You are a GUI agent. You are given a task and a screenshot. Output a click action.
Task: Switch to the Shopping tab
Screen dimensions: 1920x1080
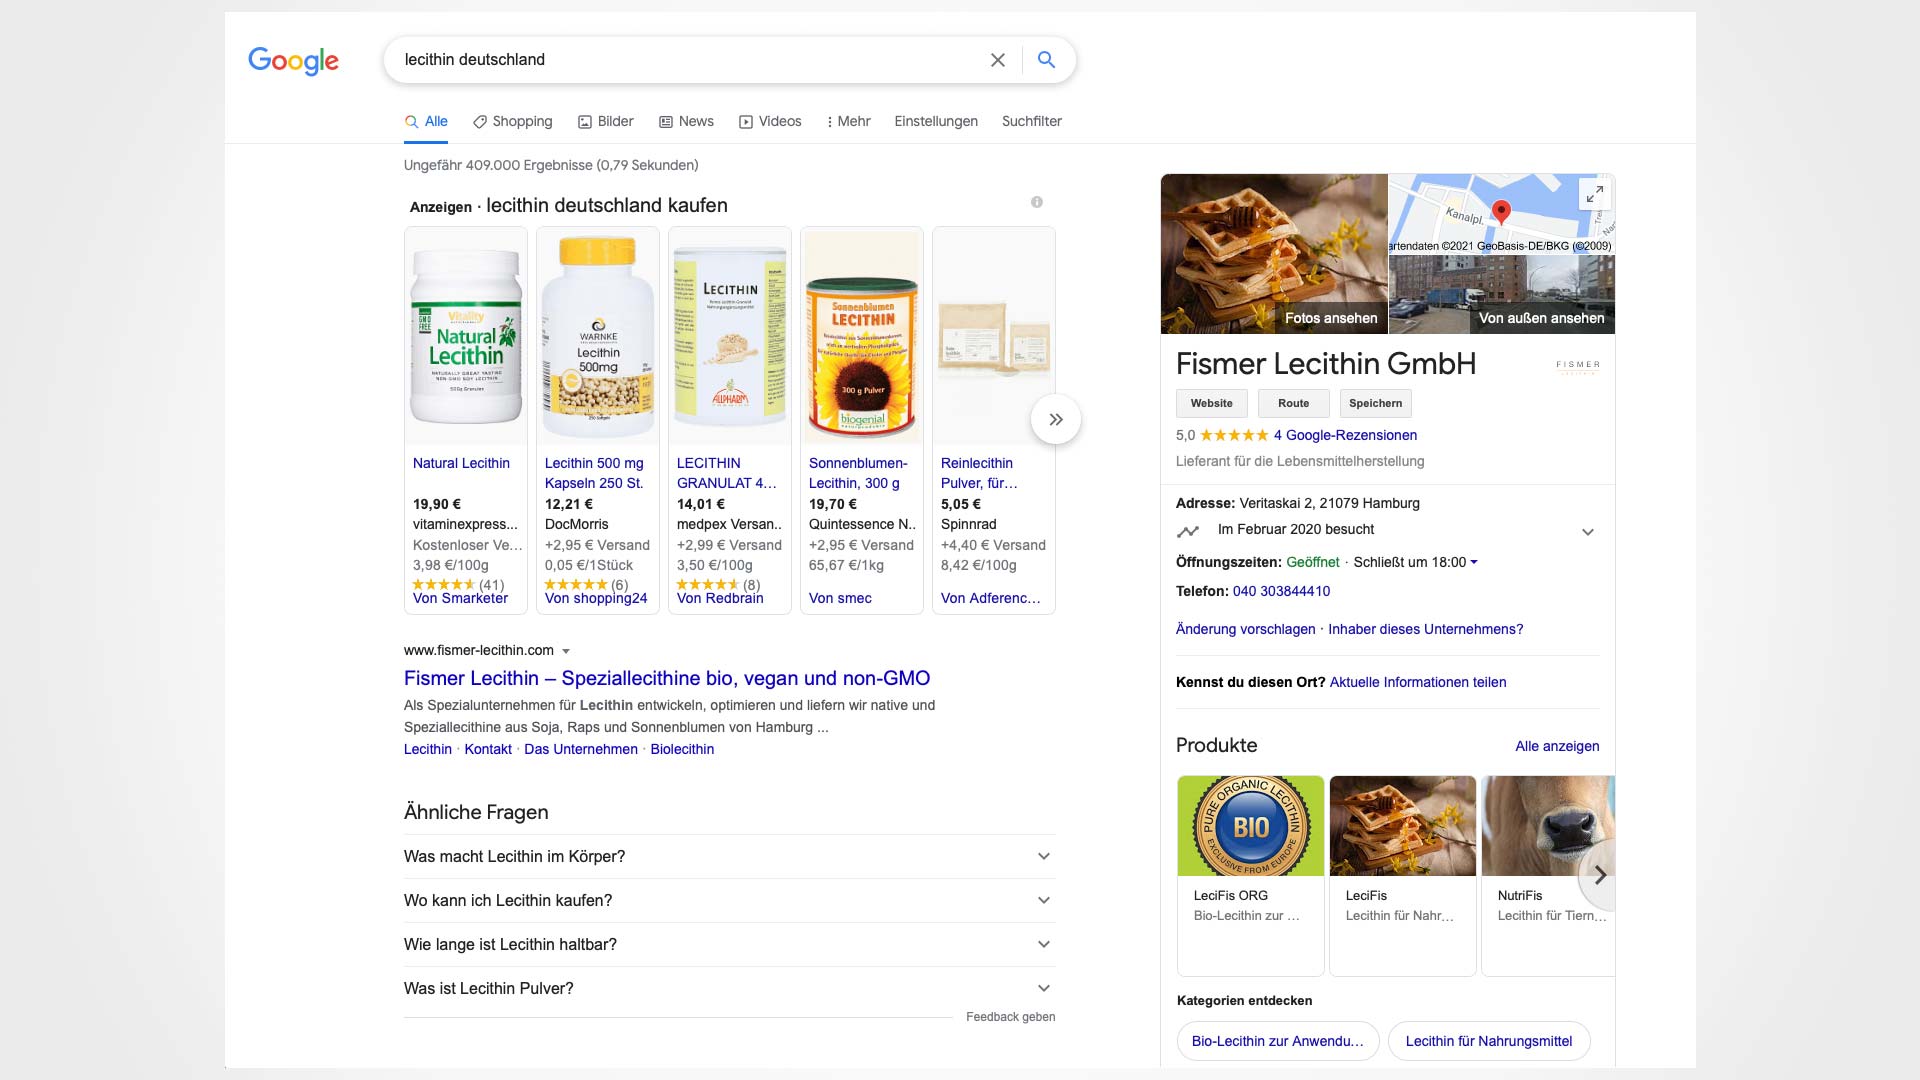click(512, 121)
